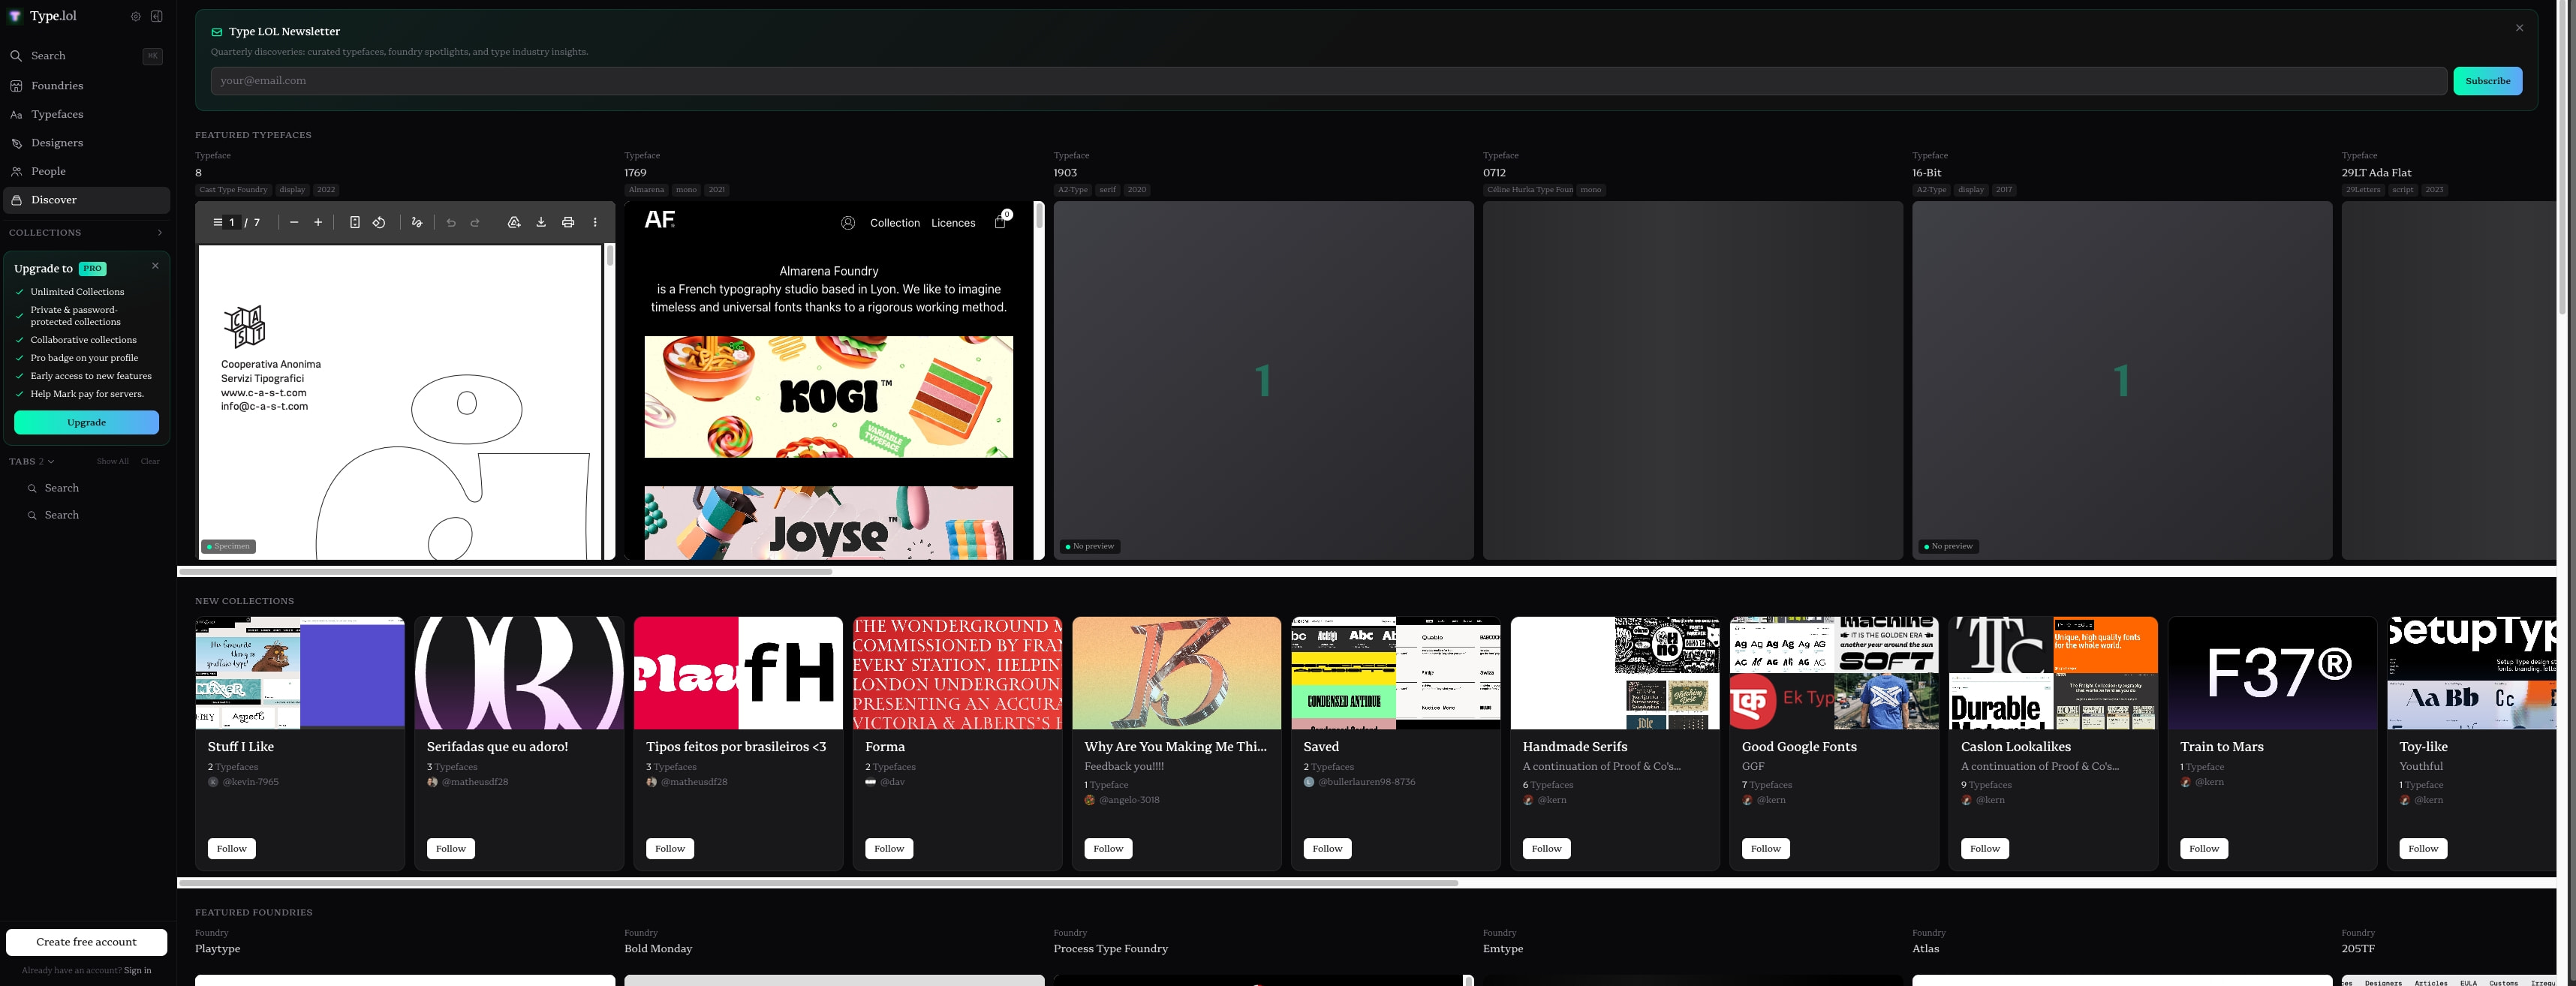2576x986 pixels.
Task: Open the Typefaces section
Action: (86, 114)
